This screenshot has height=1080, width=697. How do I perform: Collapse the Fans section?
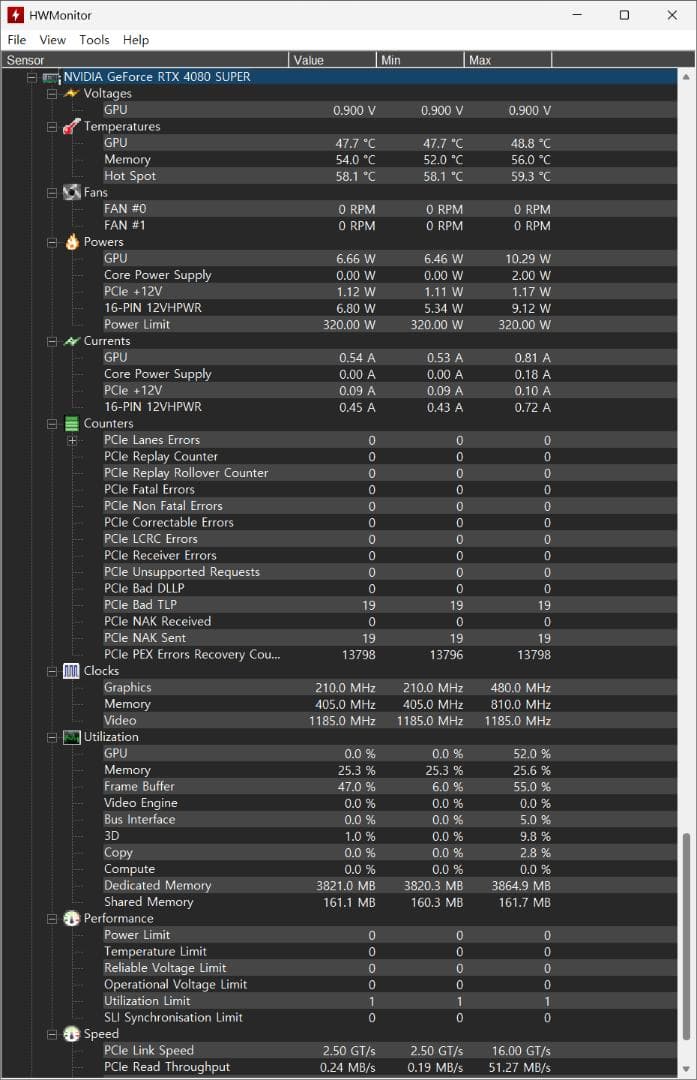coord(52,193)
